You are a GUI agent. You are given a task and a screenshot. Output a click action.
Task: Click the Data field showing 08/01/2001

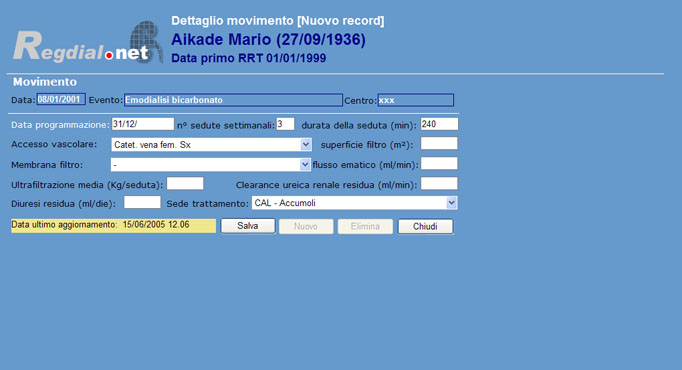pyautogui.click(x=61, y=100)
